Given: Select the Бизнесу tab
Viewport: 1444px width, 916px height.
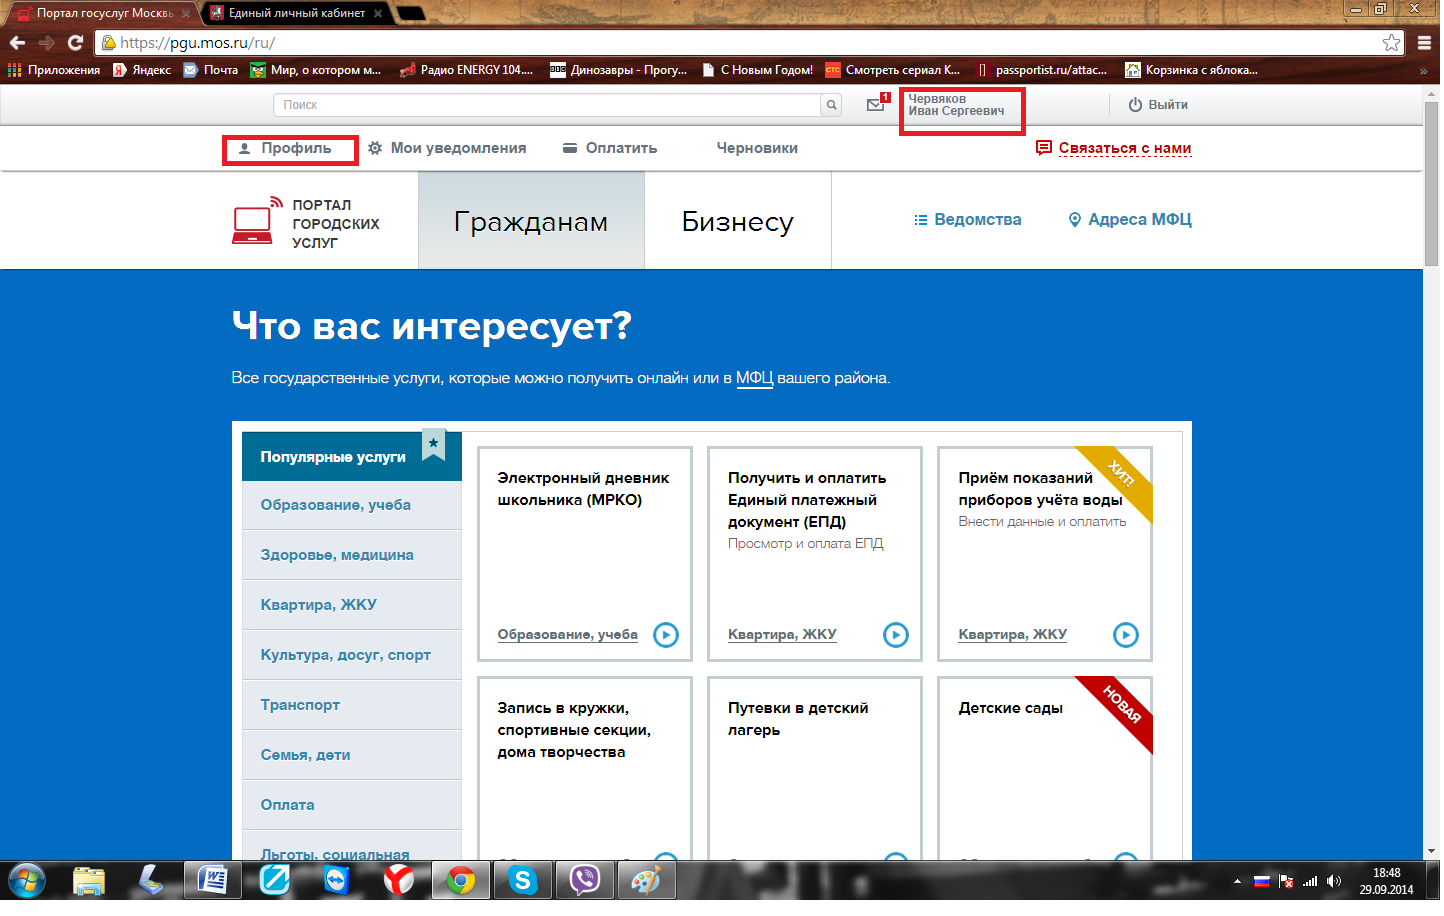Looking at the screenshot, I should (738, 221).
